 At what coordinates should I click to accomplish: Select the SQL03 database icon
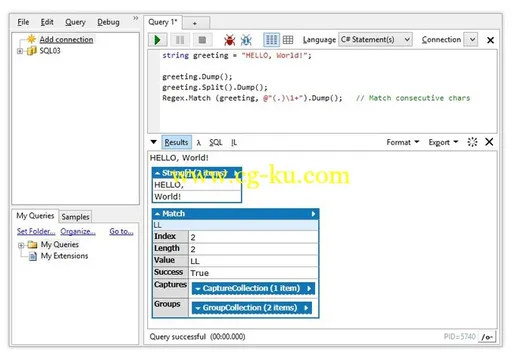[32, 51]
